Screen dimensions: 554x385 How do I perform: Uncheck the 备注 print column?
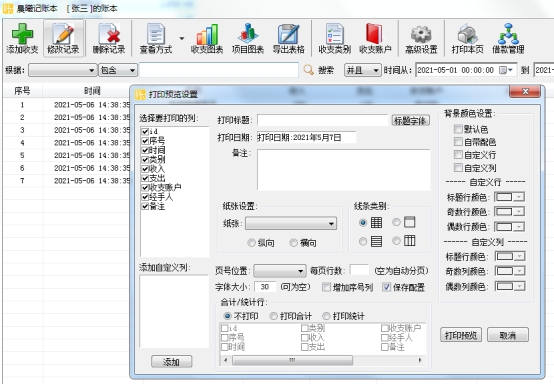[x=145, y=206]
